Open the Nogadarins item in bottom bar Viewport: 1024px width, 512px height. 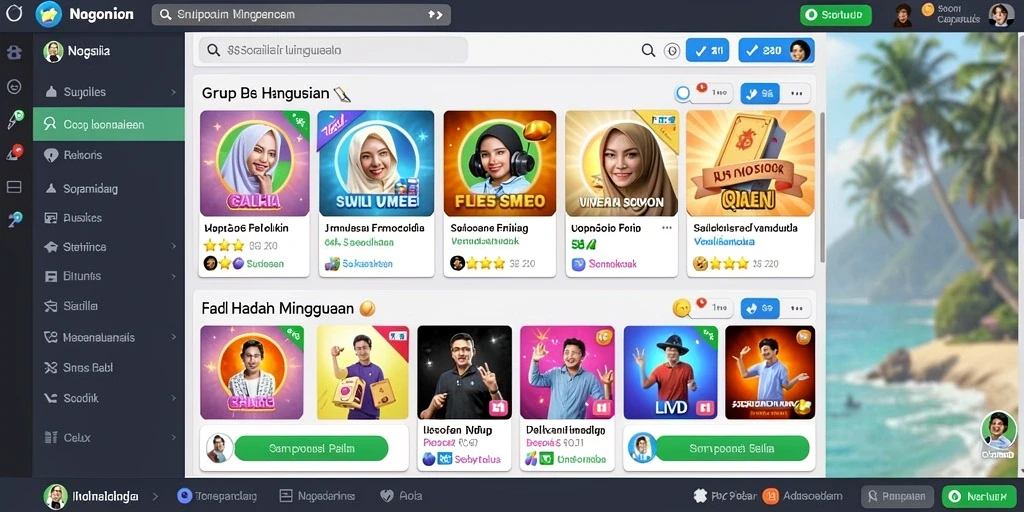coord(317,496)
